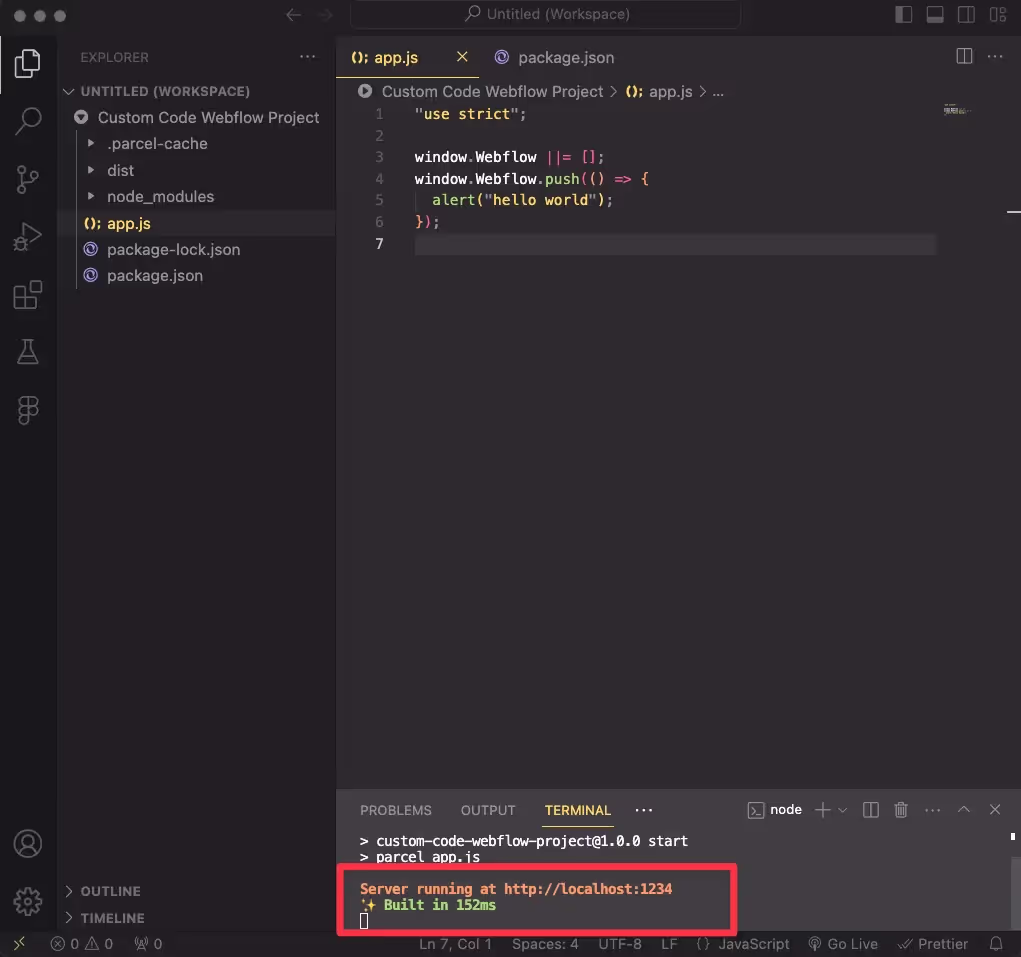Open notifications bell in status bar
1021x957 pixels.
coord(996,943)
